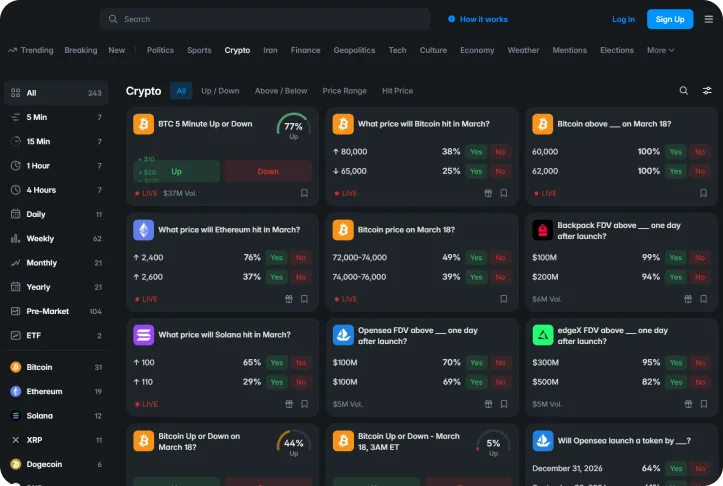Open the Finance category
This screenshot has width=723, height=486.
(x=305, y=50)
